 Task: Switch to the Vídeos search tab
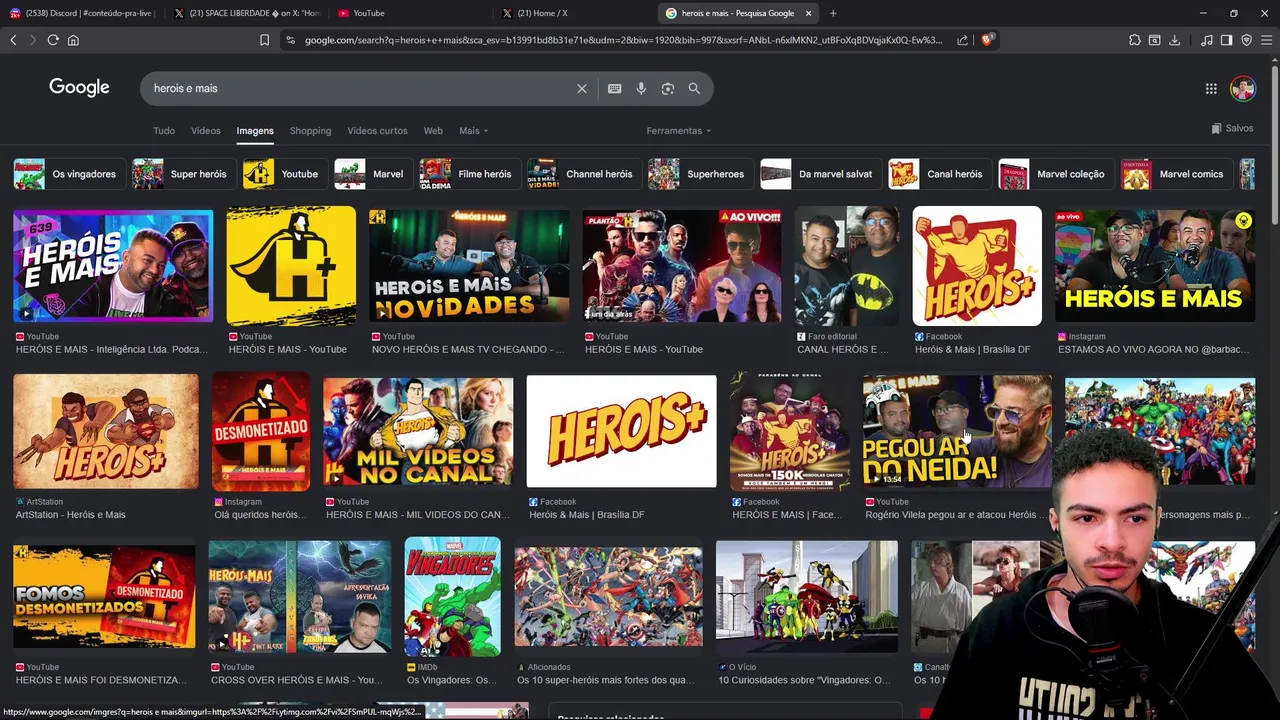coord(206,131)
